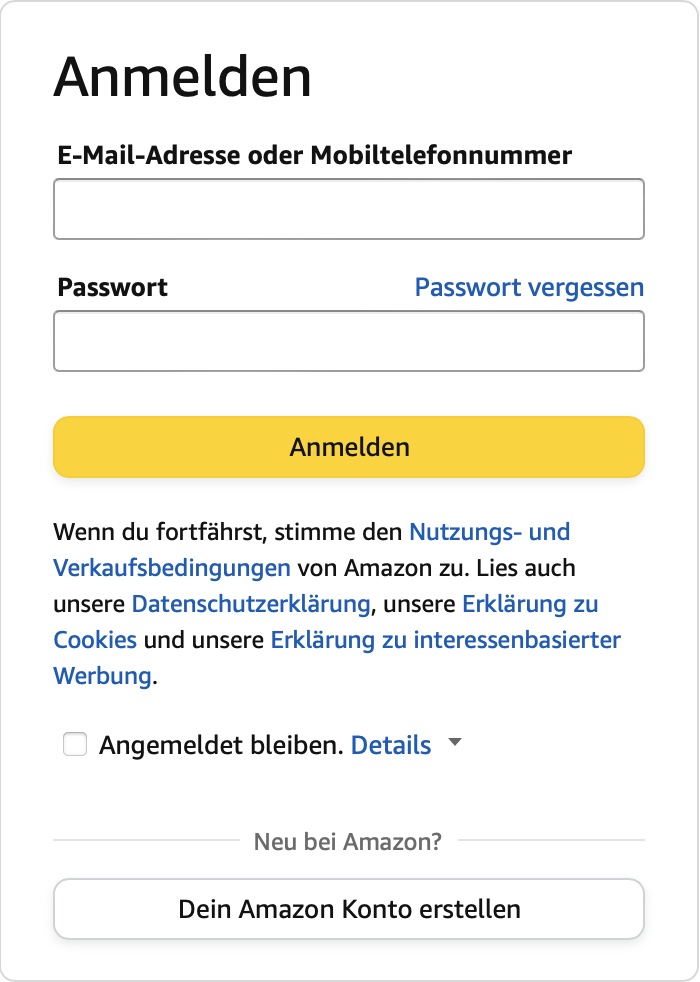Image resolution: width=700 pixels, height=982 pixels.
Task: Focus the Passwort input field
Action: coord(348,341)
